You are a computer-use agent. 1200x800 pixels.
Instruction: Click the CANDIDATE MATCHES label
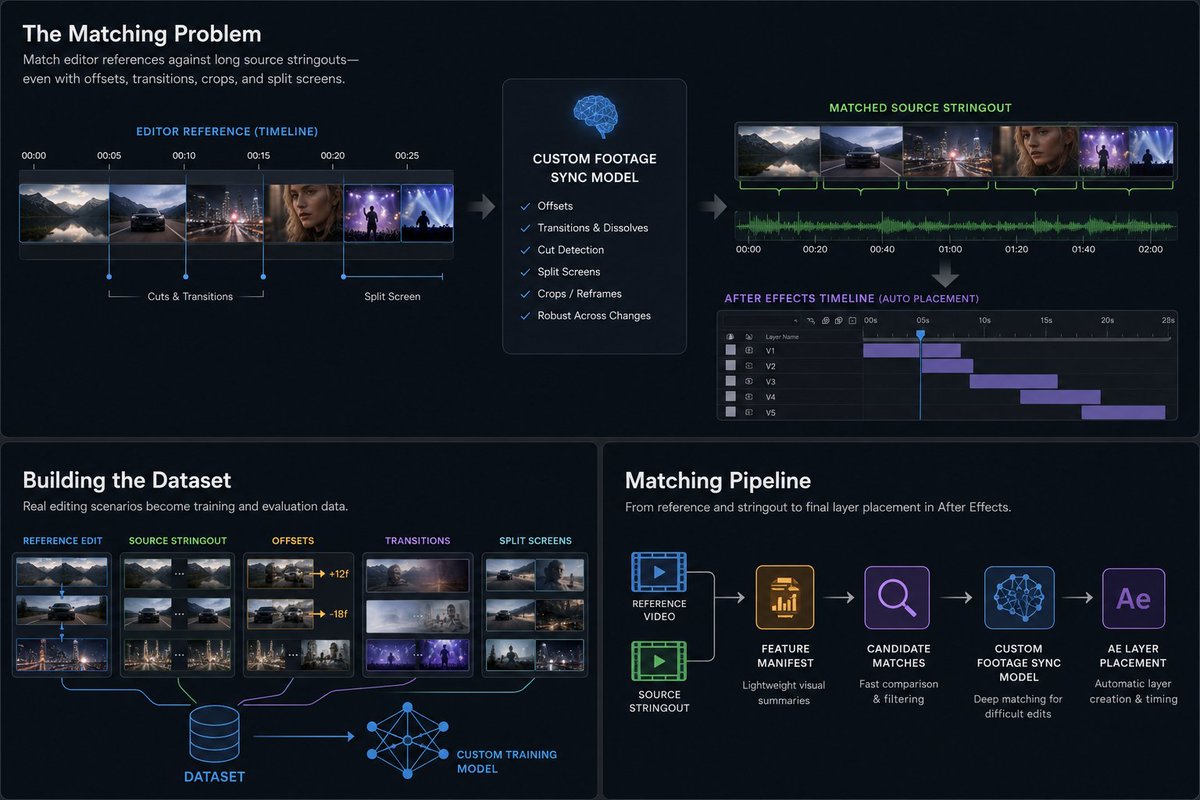(897, 656)
